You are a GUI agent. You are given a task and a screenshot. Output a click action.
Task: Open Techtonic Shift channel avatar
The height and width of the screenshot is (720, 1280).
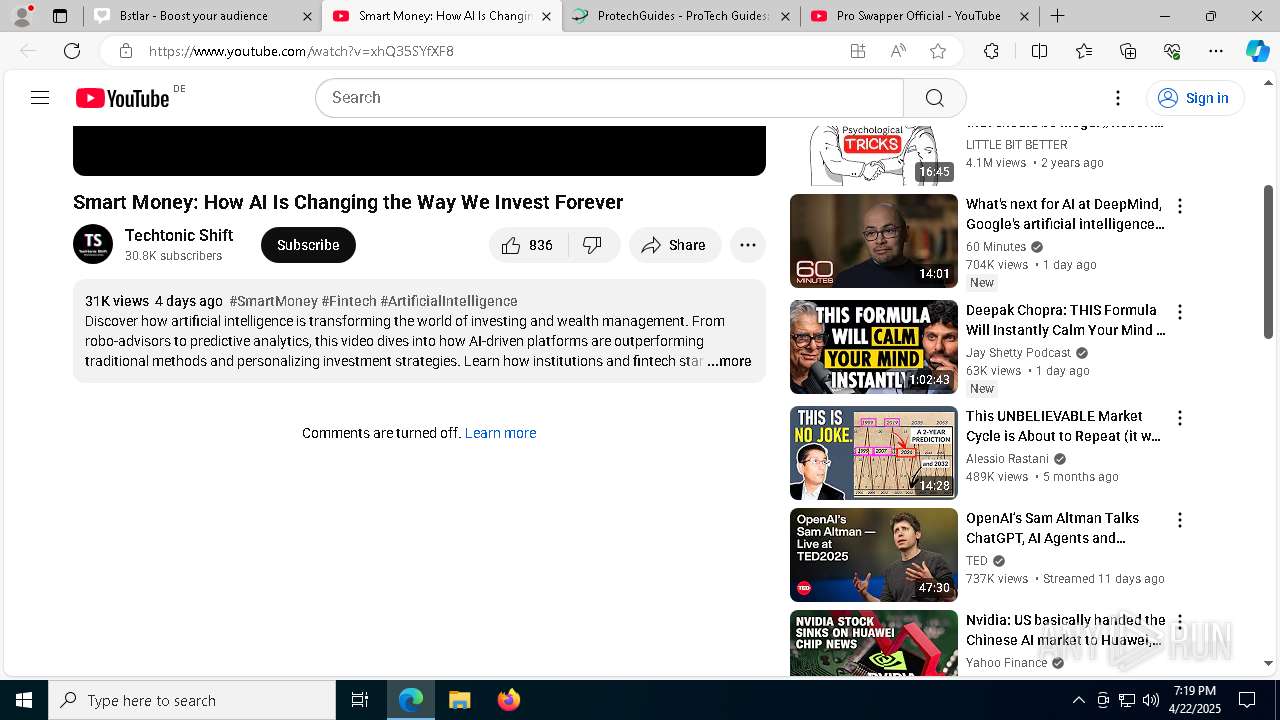(x=93, y=244)
